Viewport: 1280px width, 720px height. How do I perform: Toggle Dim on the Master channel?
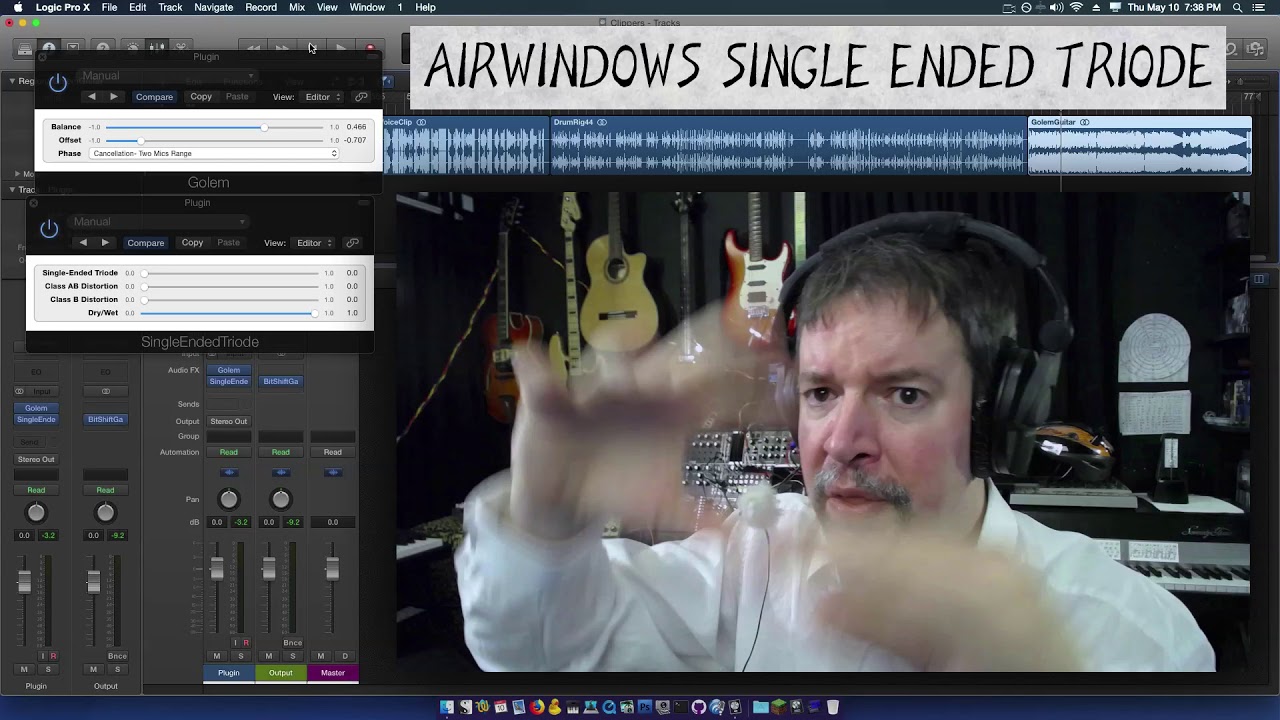pyautogui.click(x=345, y=657)
